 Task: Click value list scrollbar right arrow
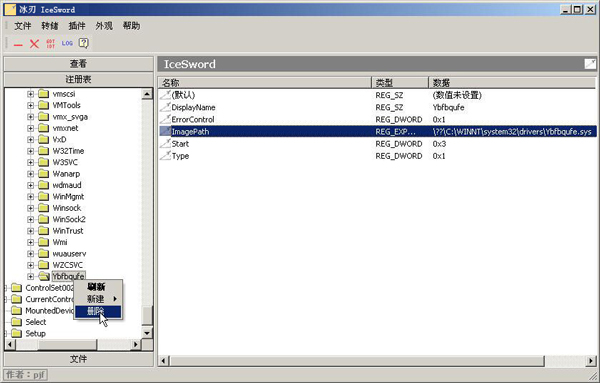(x=591, y=360)
